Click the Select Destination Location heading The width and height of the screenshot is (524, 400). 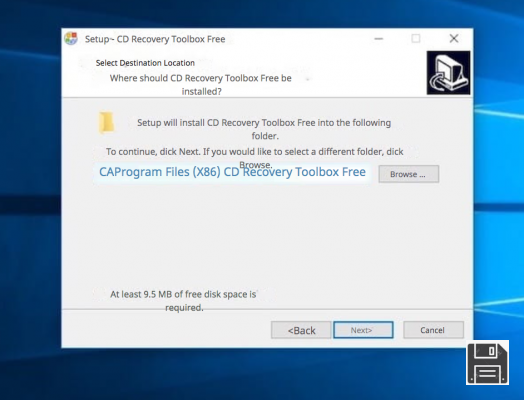point(145,63)
